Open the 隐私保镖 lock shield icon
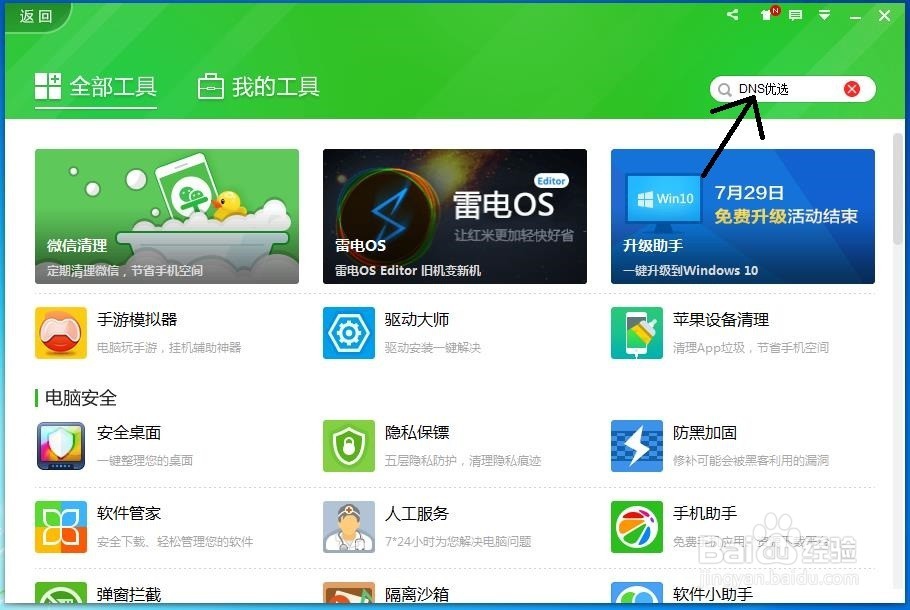This screenshot has height=610, width=910. (349, 446)
